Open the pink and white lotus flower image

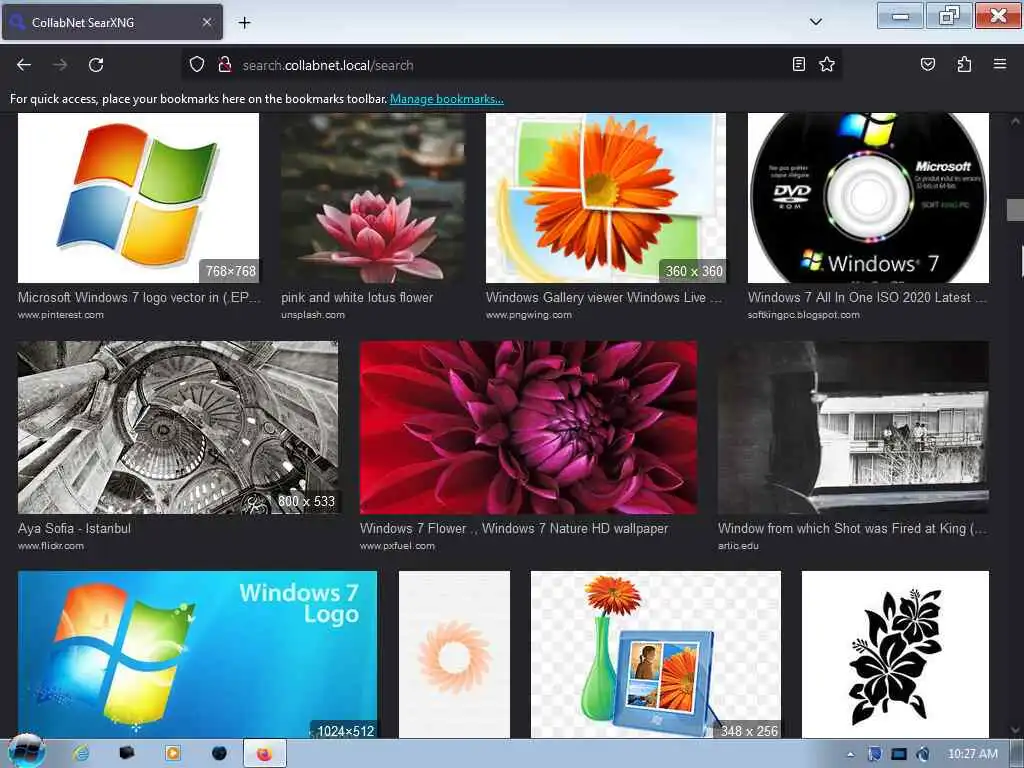point(373,198)
